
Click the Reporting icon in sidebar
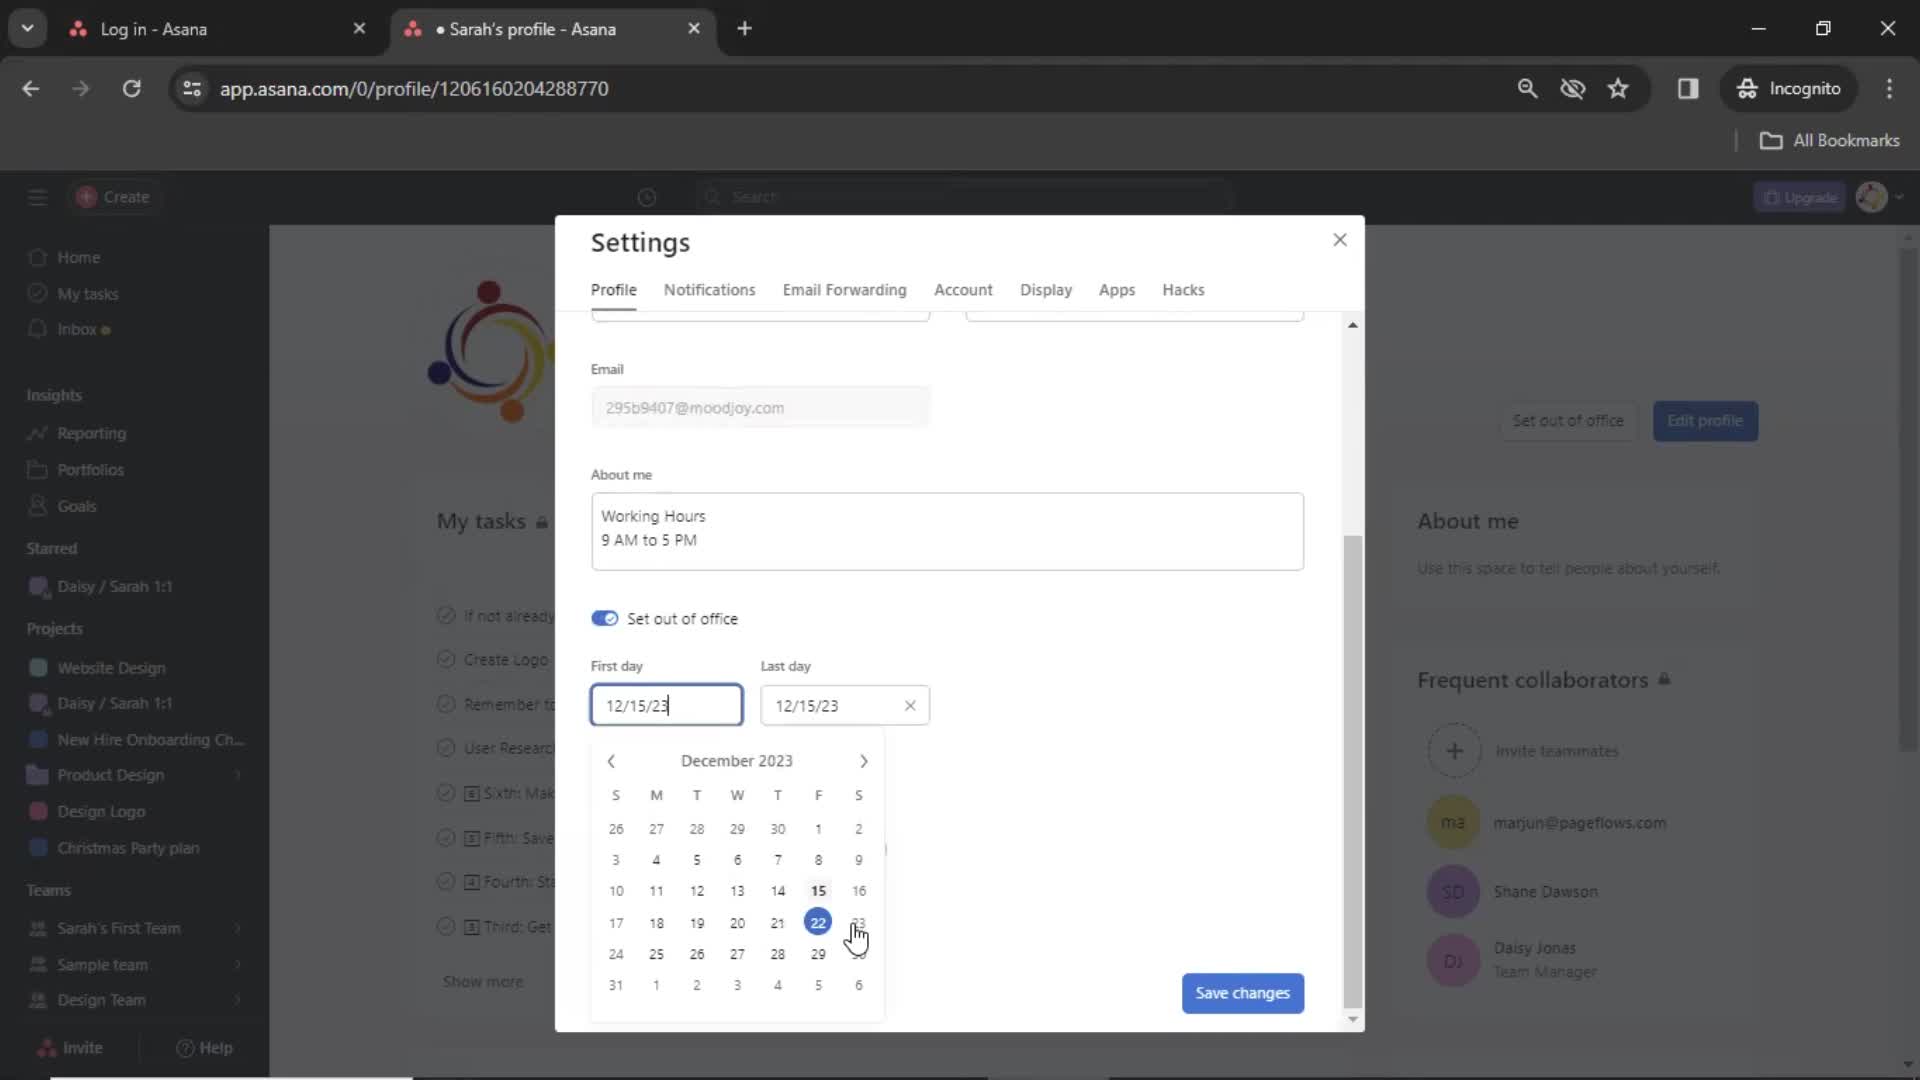point(36,433)
